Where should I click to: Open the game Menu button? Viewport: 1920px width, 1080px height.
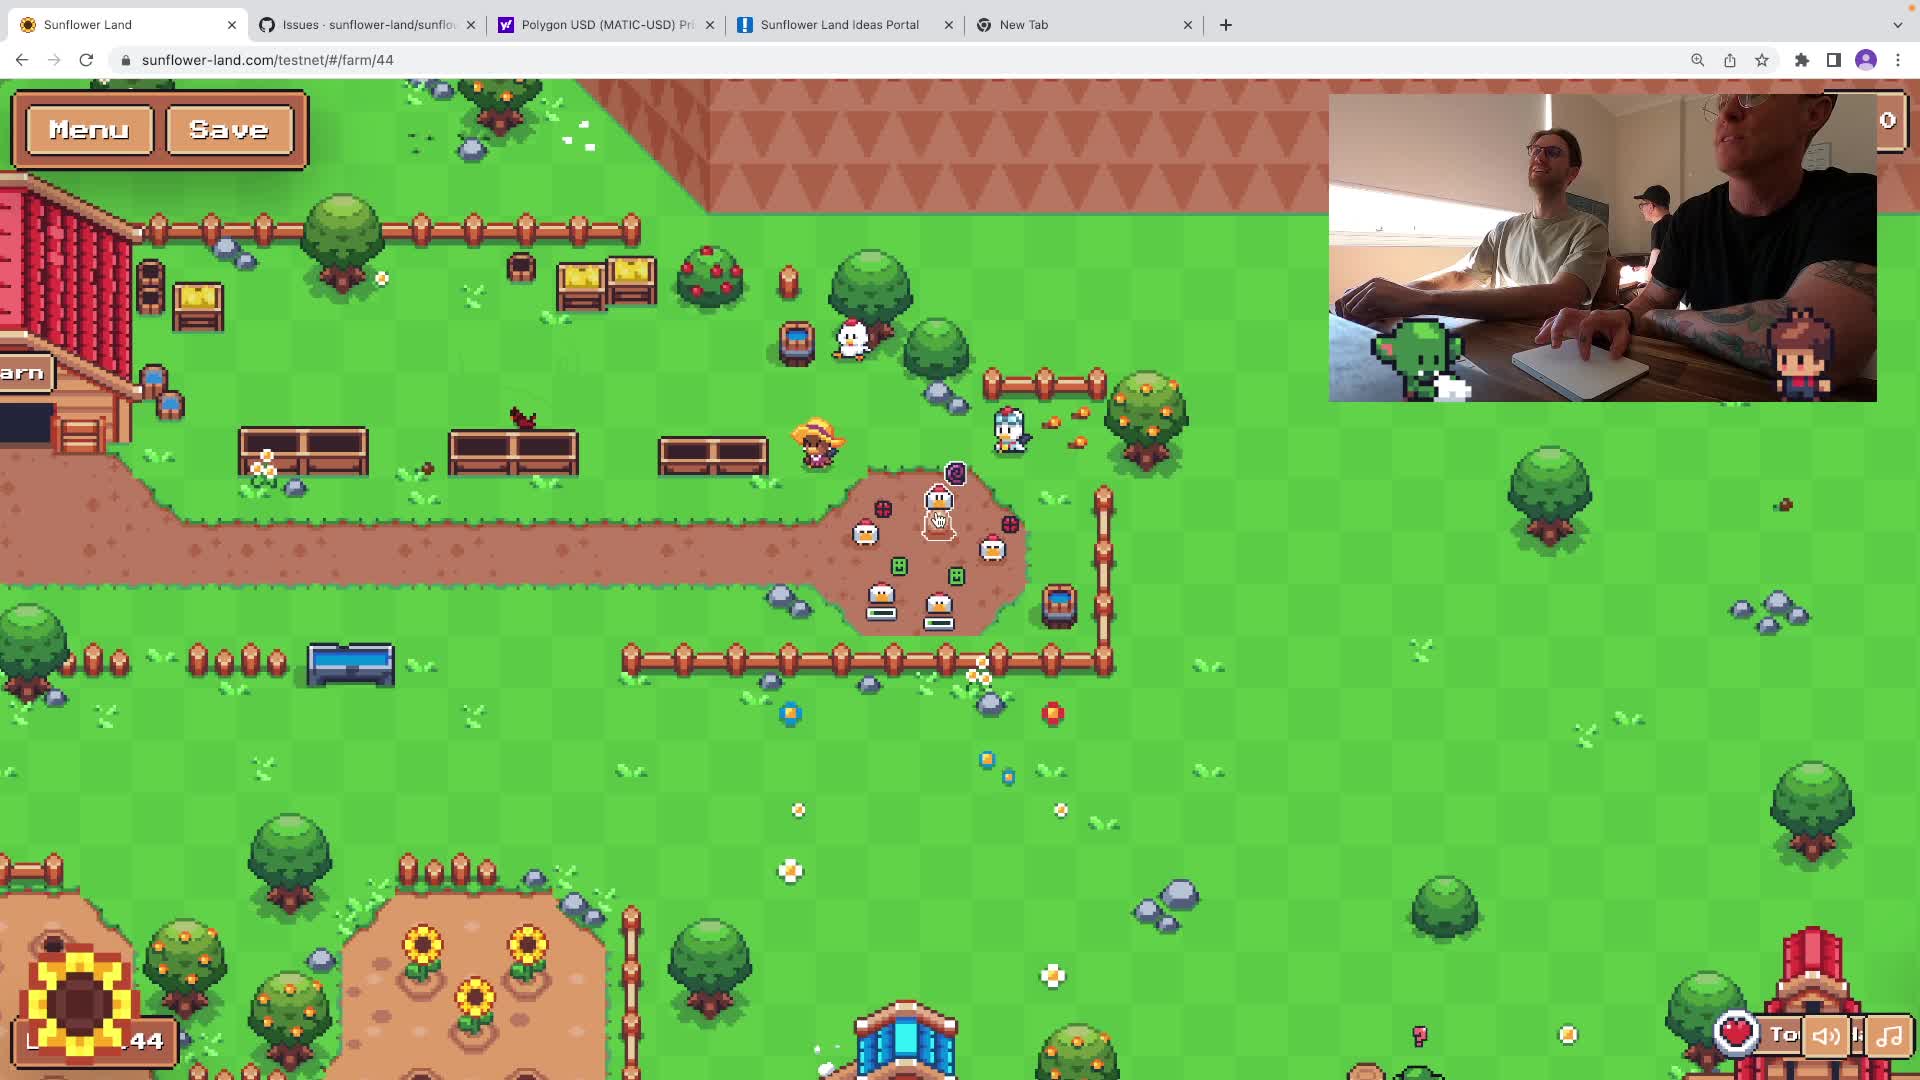tap(89, 130)
